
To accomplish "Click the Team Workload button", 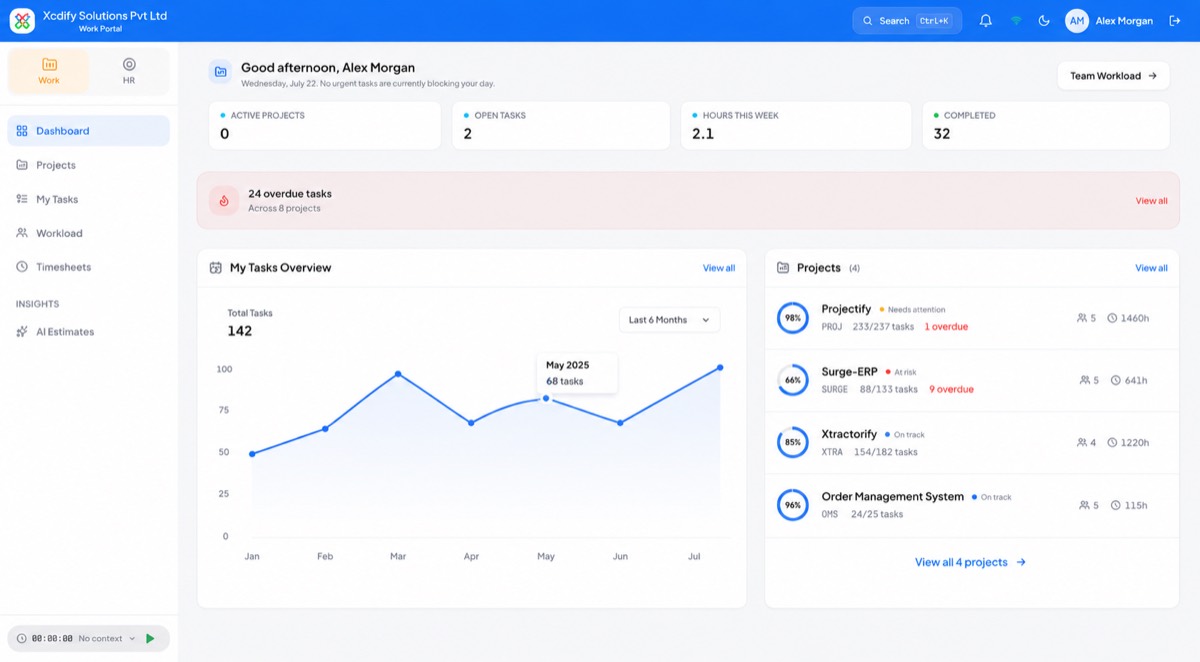I will coord(1113,76).
